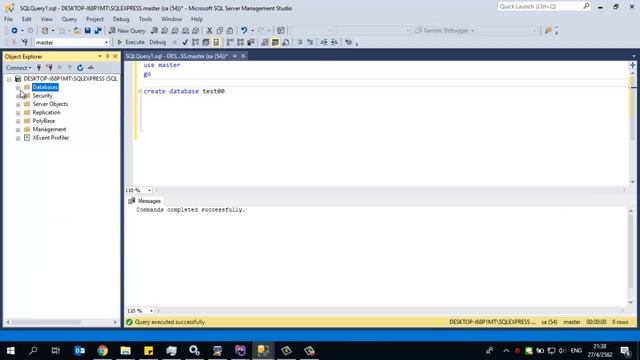640x360 pixels.
Task: Pin or auto-hide the Object Explorer panel
Action: point(108,56)
